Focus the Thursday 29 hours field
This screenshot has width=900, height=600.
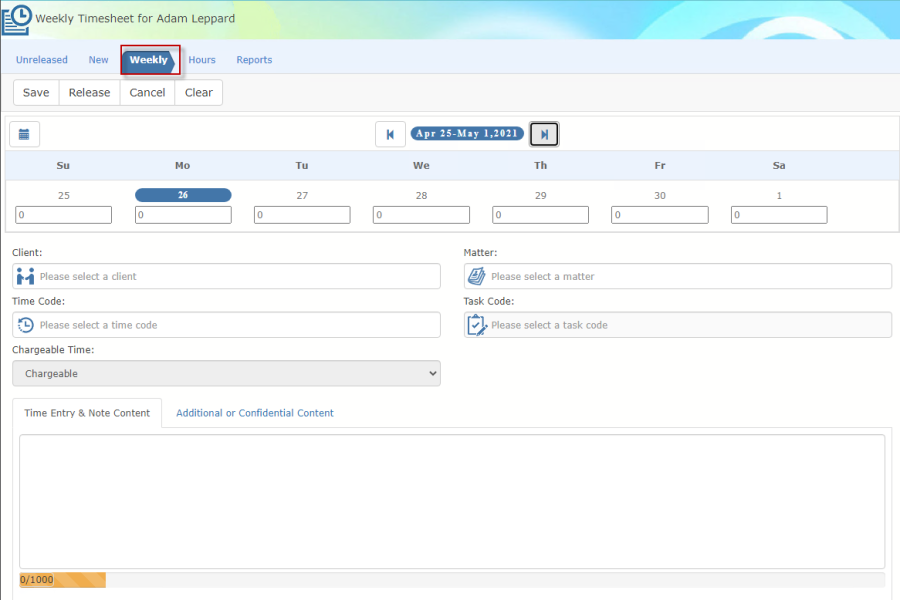[541, 215]
